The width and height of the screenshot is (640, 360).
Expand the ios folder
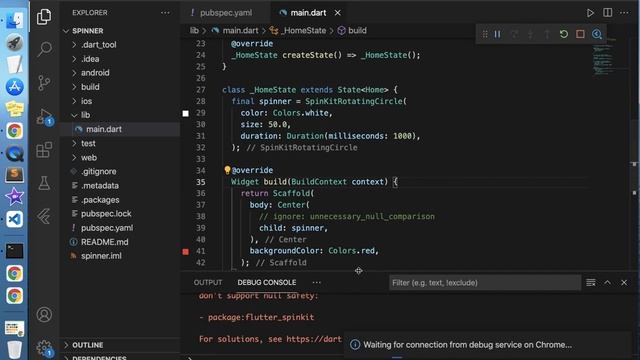(120, 101)
